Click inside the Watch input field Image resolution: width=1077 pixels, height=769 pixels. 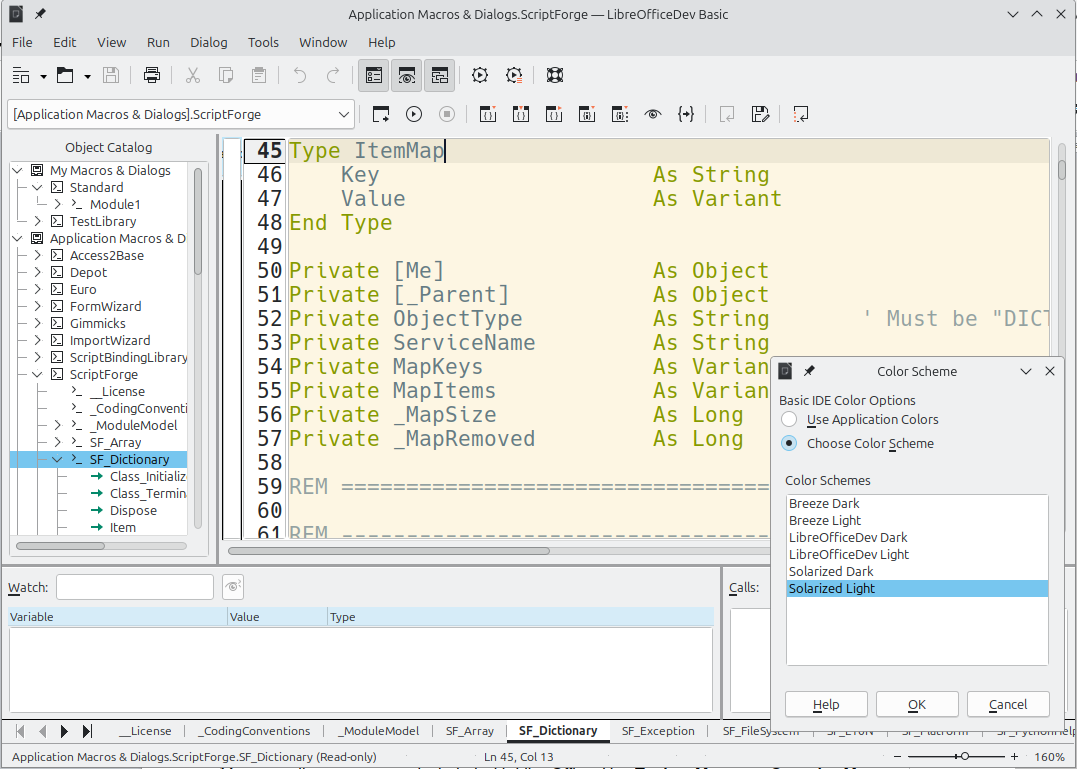click(135, 587)
